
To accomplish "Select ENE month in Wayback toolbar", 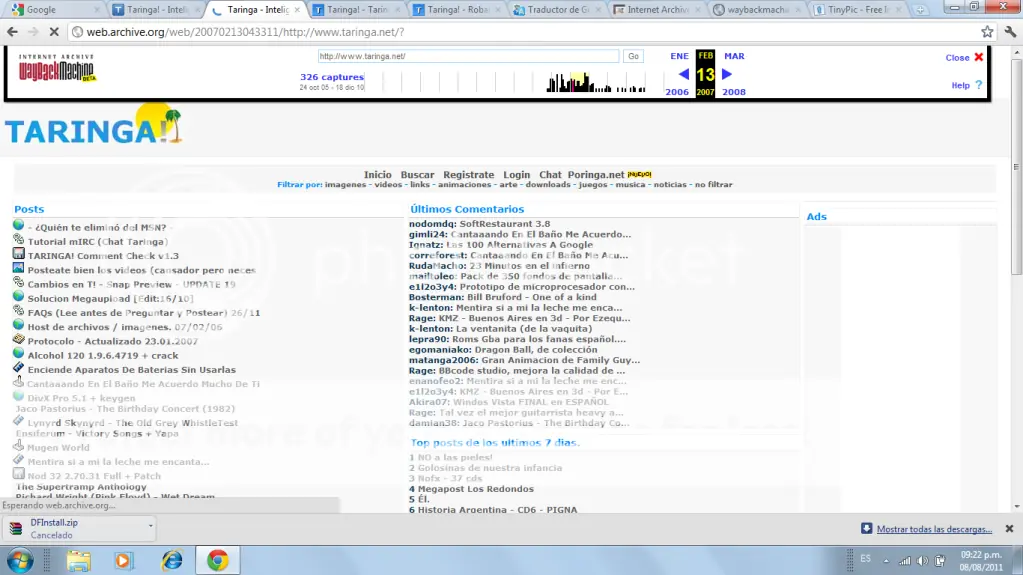I will (x=679, y=56).
